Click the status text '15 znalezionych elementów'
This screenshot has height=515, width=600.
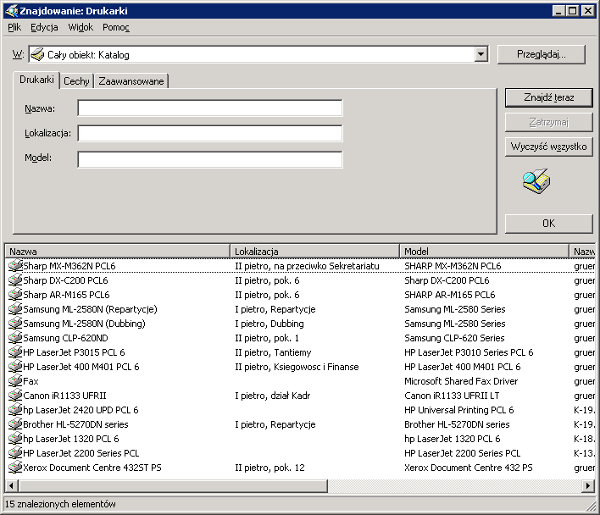coord(60,504)
